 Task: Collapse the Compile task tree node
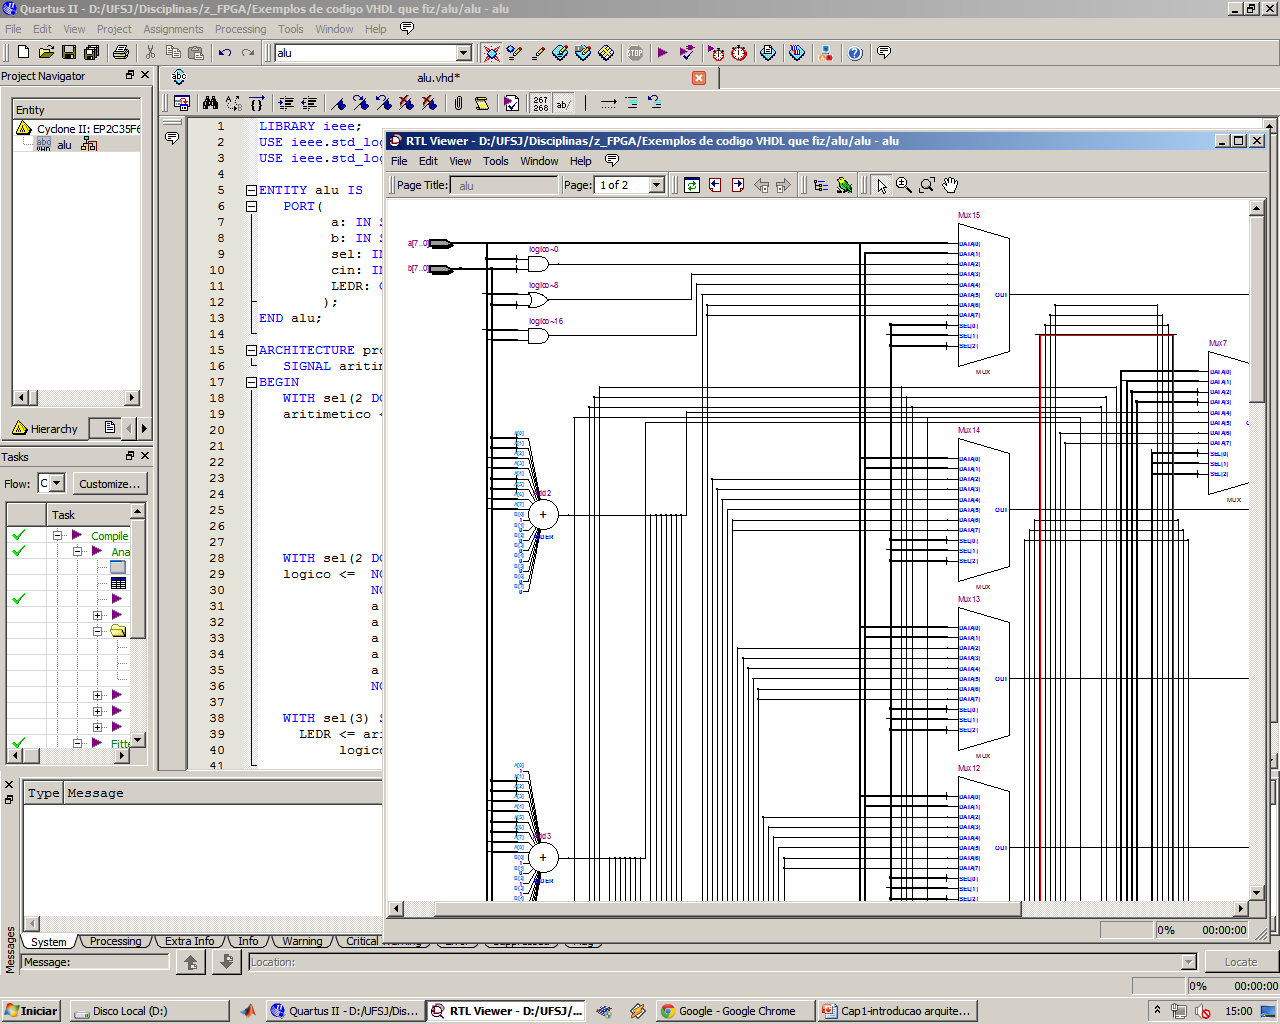coord(57,536)
